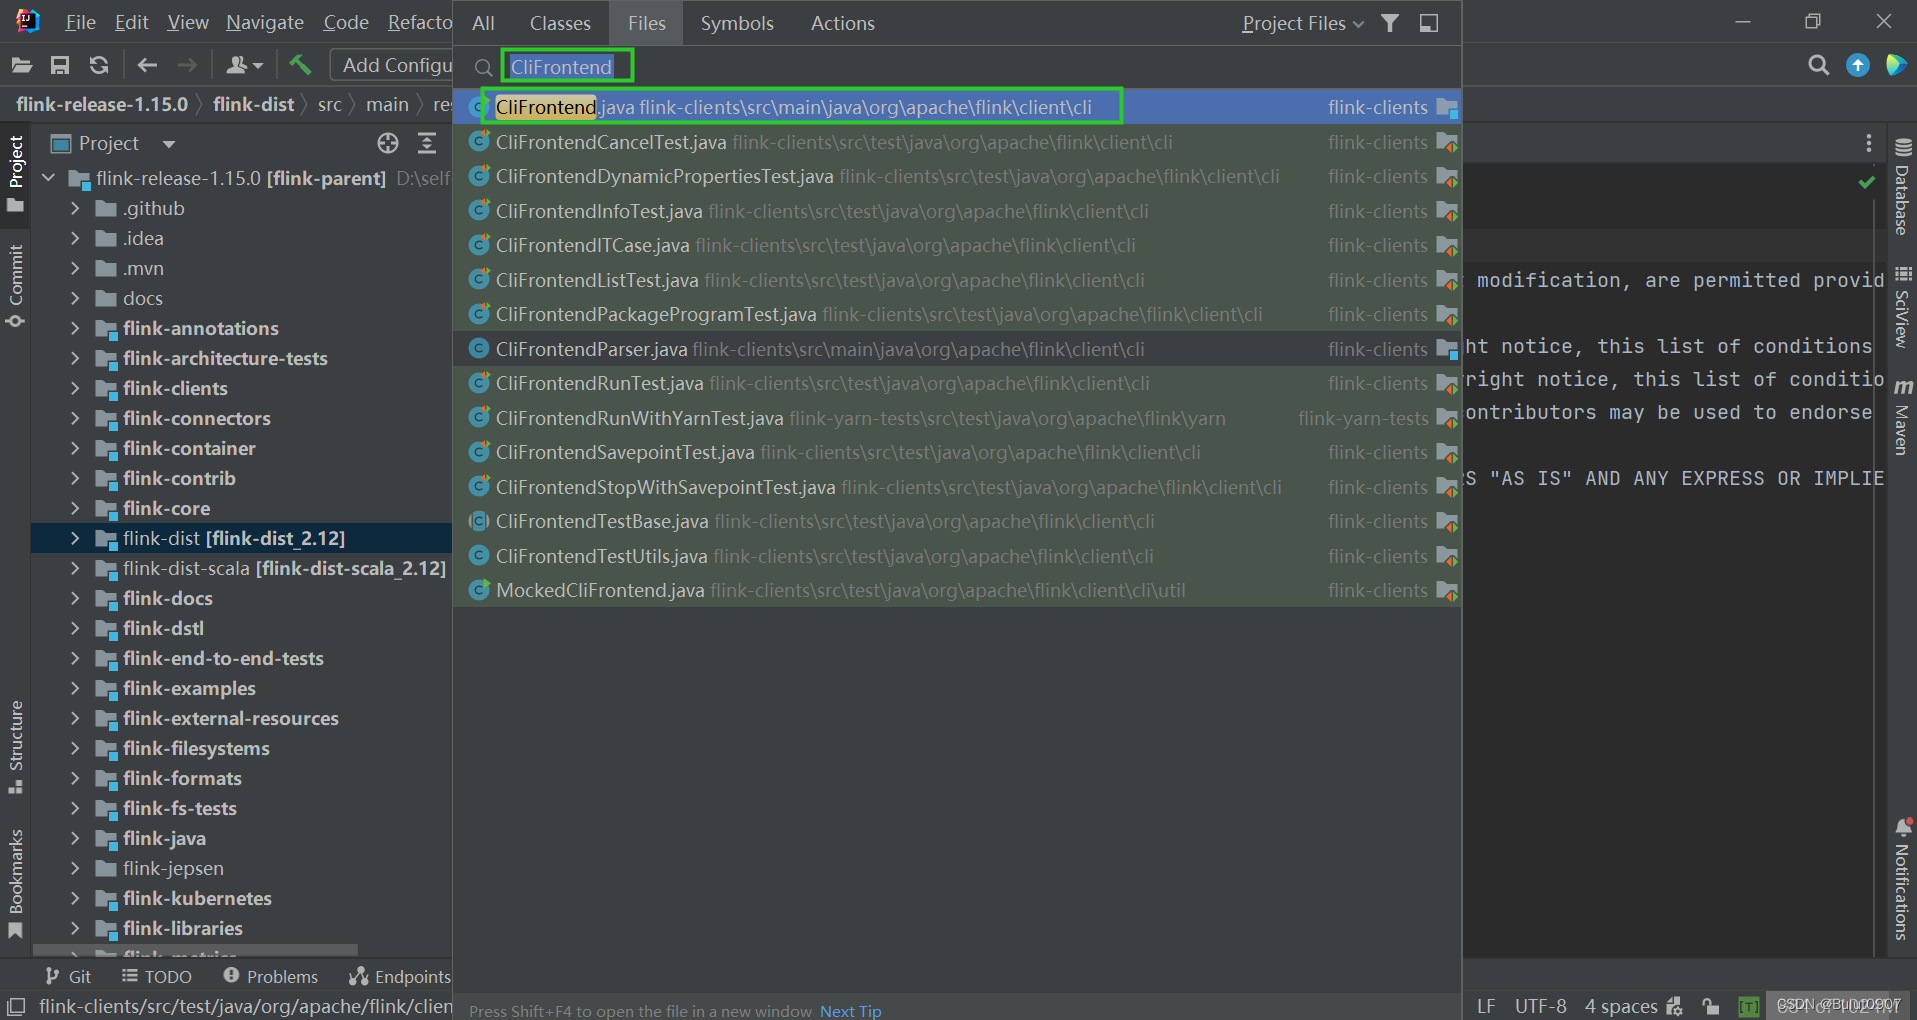This screenshot has width=1917, height=1020.
Task: Open the Notifications tool window
Action: tap(1902, 880)
